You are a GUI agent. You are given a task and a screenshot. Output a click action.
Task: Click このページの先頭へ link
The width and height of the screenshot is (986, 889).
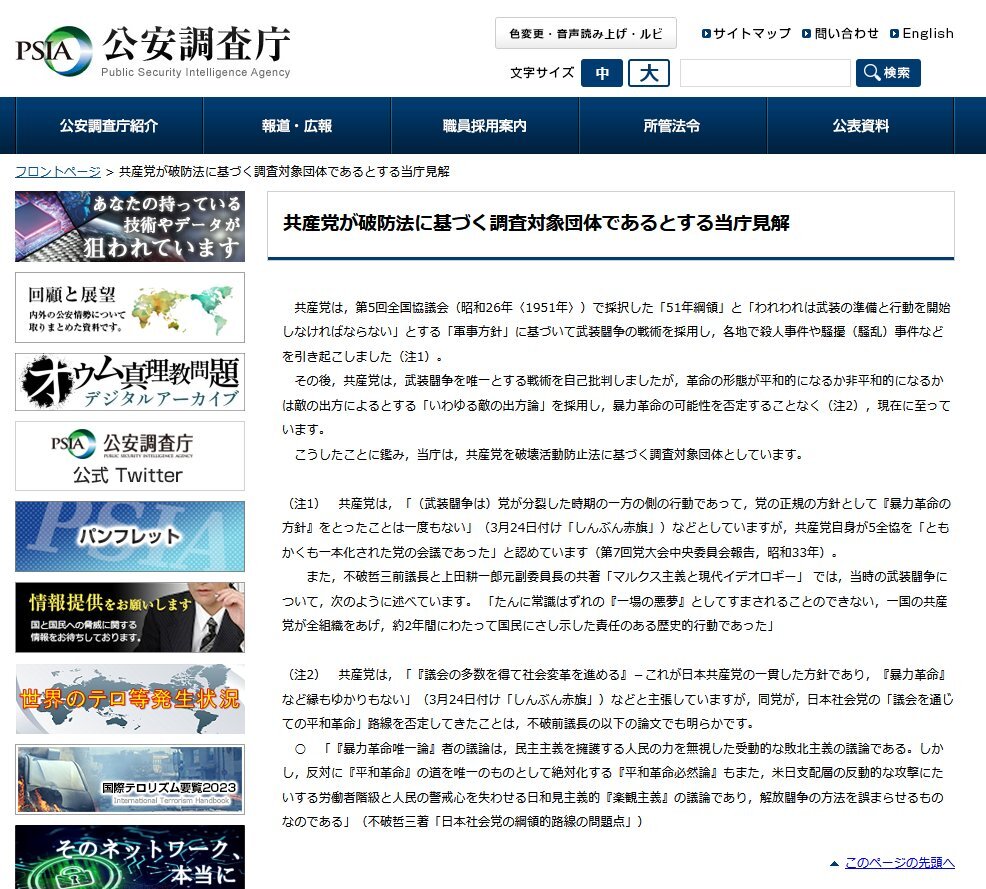(x=899, y=863)
